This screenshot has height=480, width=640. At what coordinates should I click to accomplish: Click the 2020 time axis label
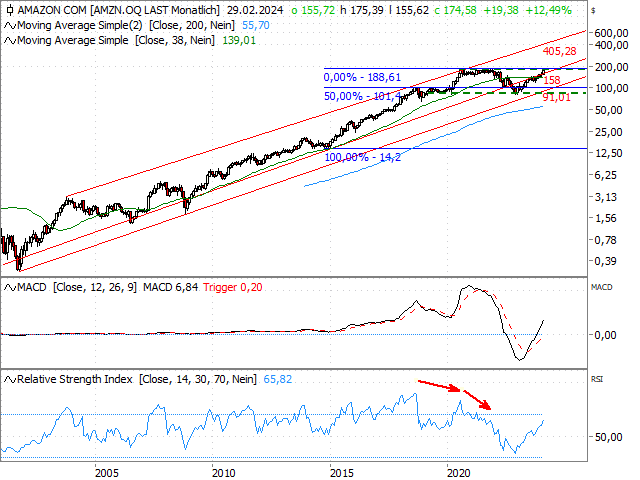pos(459,473)
